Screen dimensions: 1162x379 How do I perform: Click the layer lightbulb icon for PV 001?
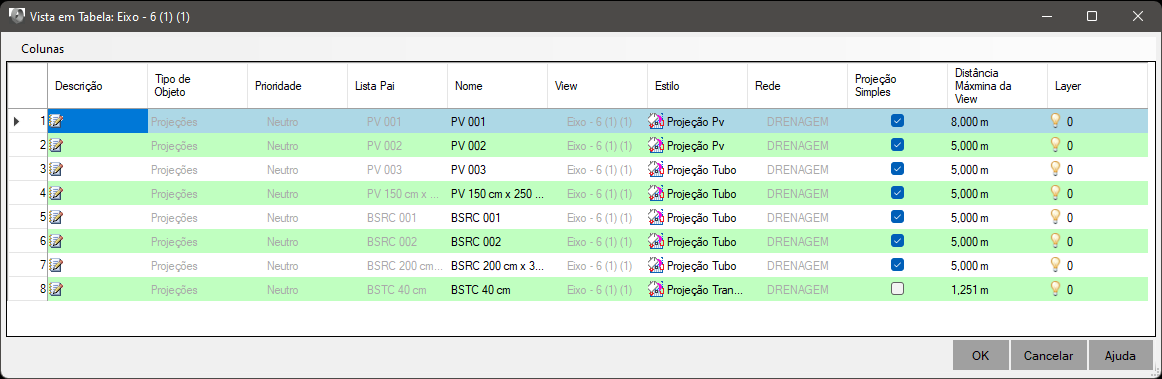point(1056,120)
